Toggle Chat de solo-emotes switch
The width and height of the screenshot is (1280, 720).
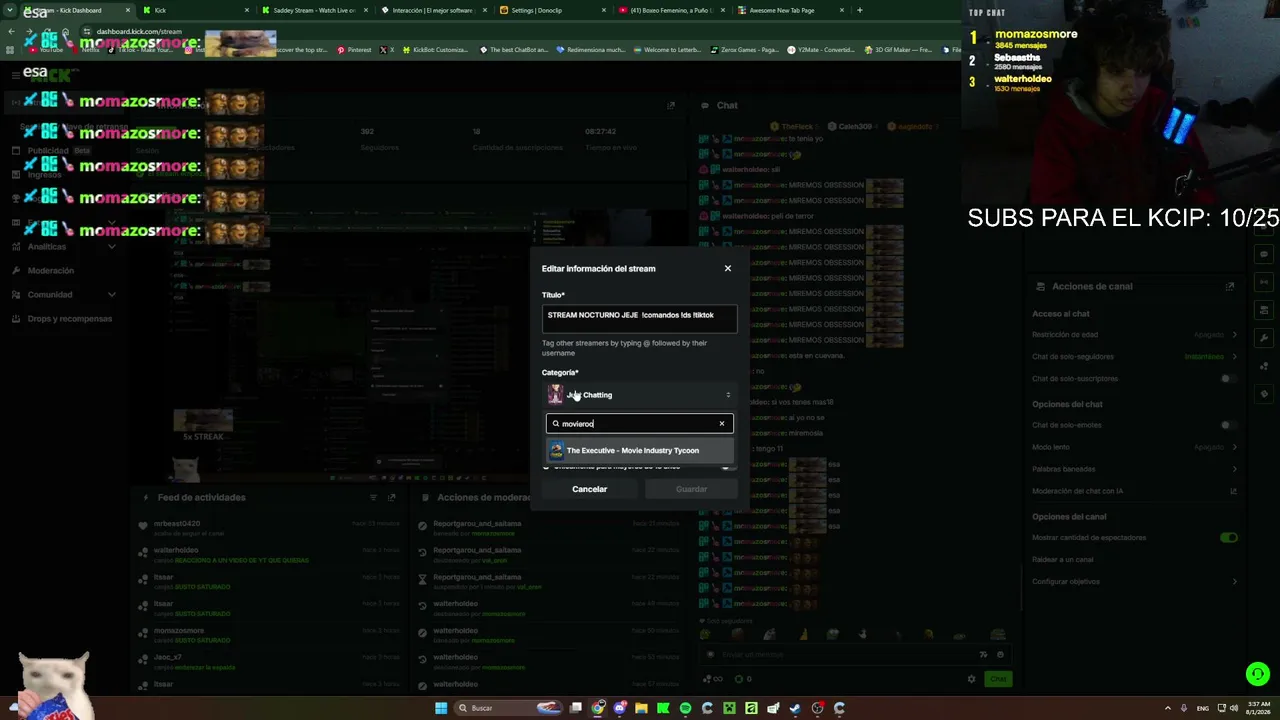1229,425
